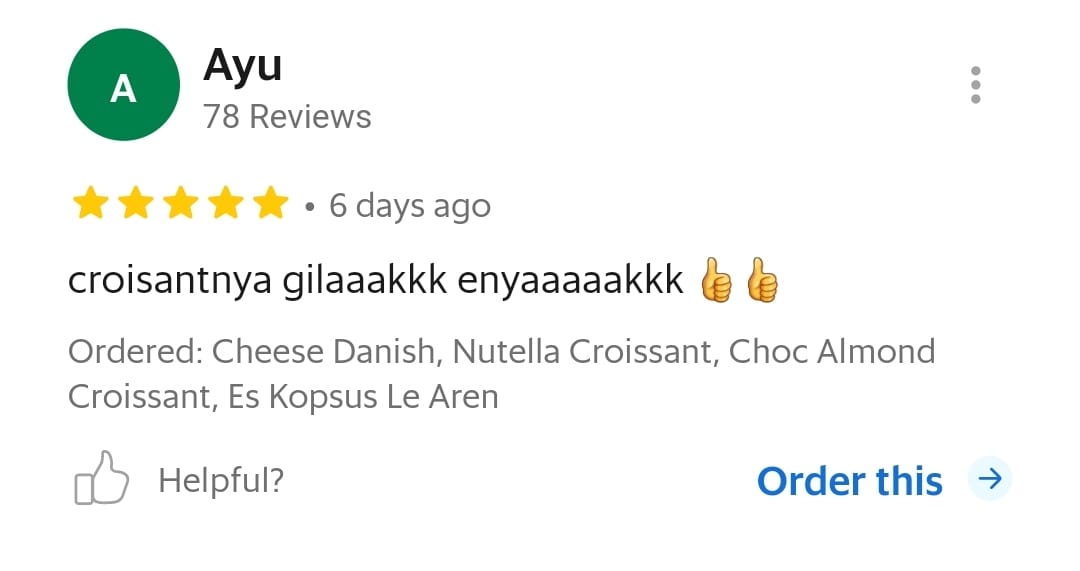Click the green avatar with letter A

[123, 85]
